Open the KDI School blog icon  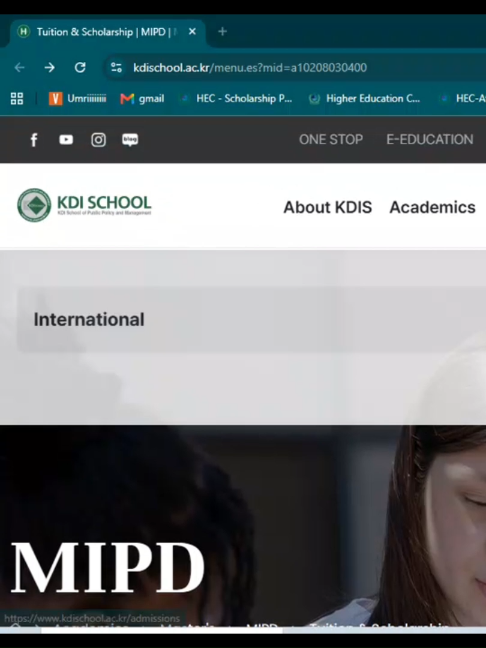pyautogui.click(x=130, y=140)
